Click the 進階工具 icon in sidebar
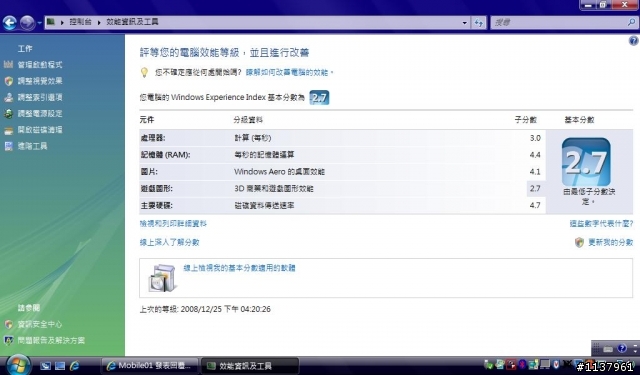The width and height of the screenshot is (640, 375). click(x=9, y=146)
